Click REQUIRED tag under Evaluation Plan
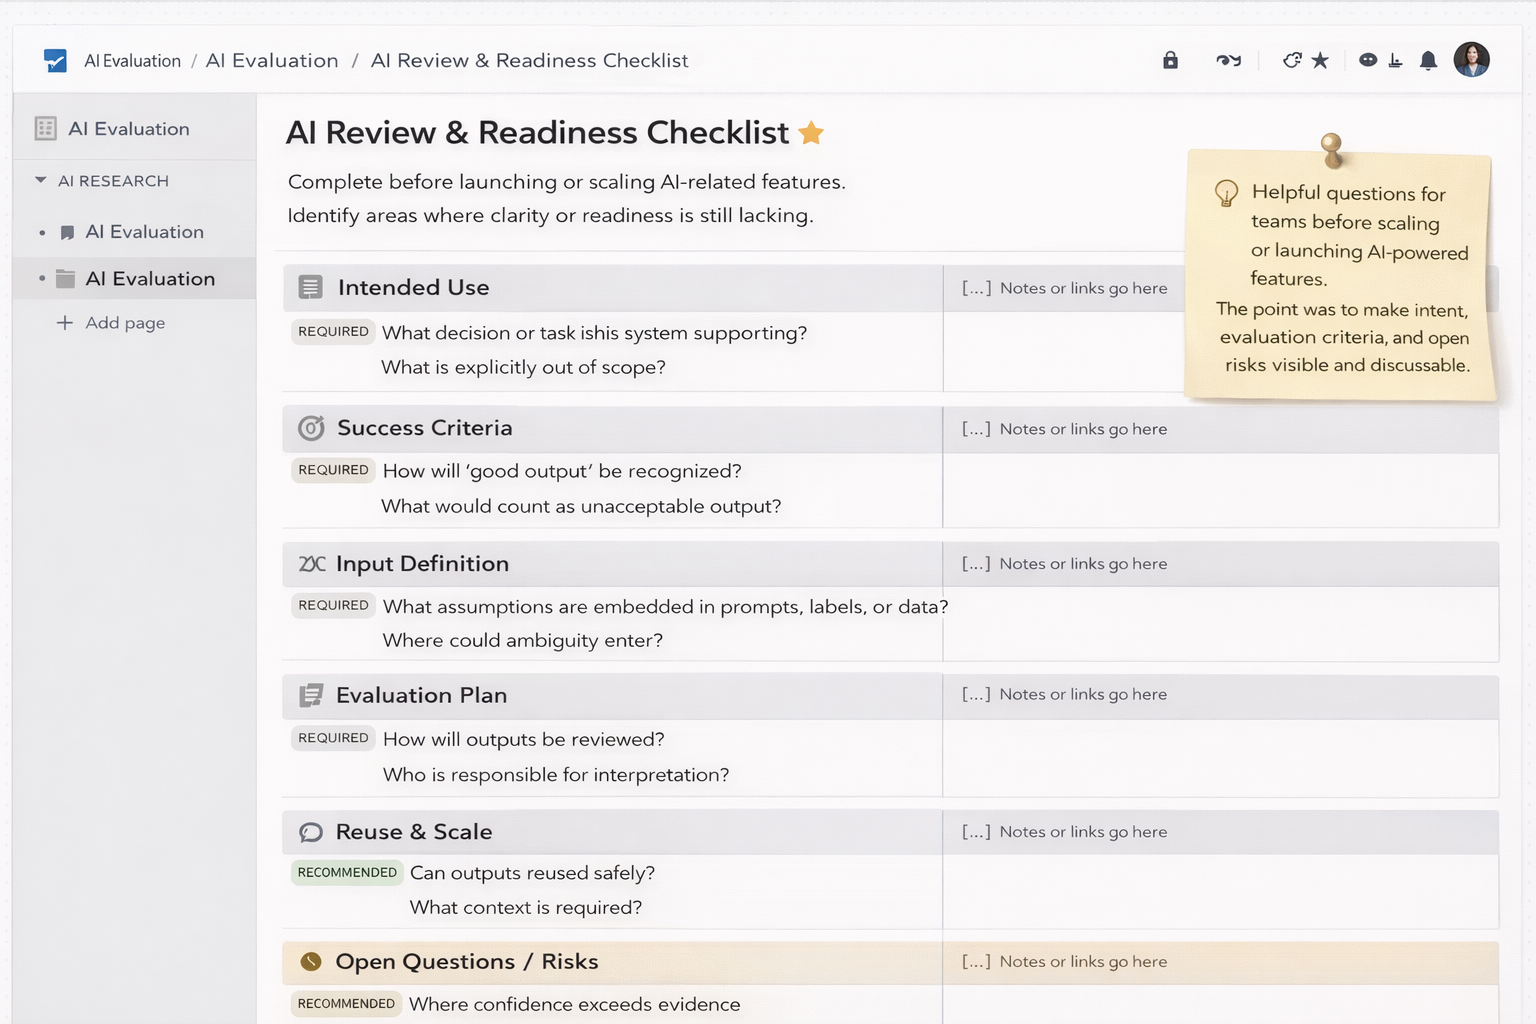This screenshot has height=1024, width=1536. [333, 738]
